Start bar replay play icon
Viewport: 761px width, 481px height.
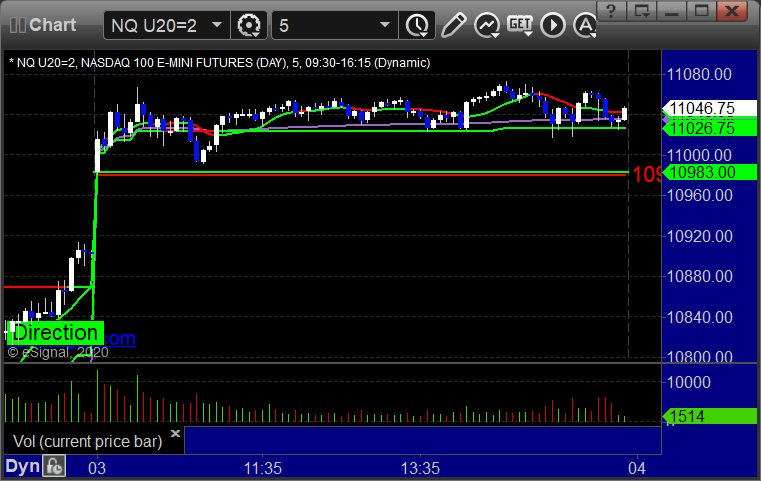[553, 25]
